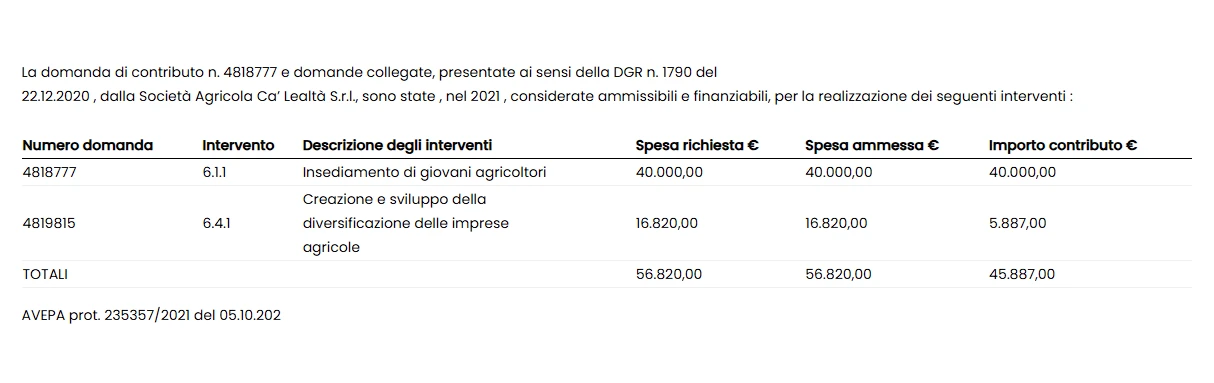The width and height of the screenshot is (1214, 383).
Task: Select domanda number 4818777 in the table
Action: (x=49, y=172)
